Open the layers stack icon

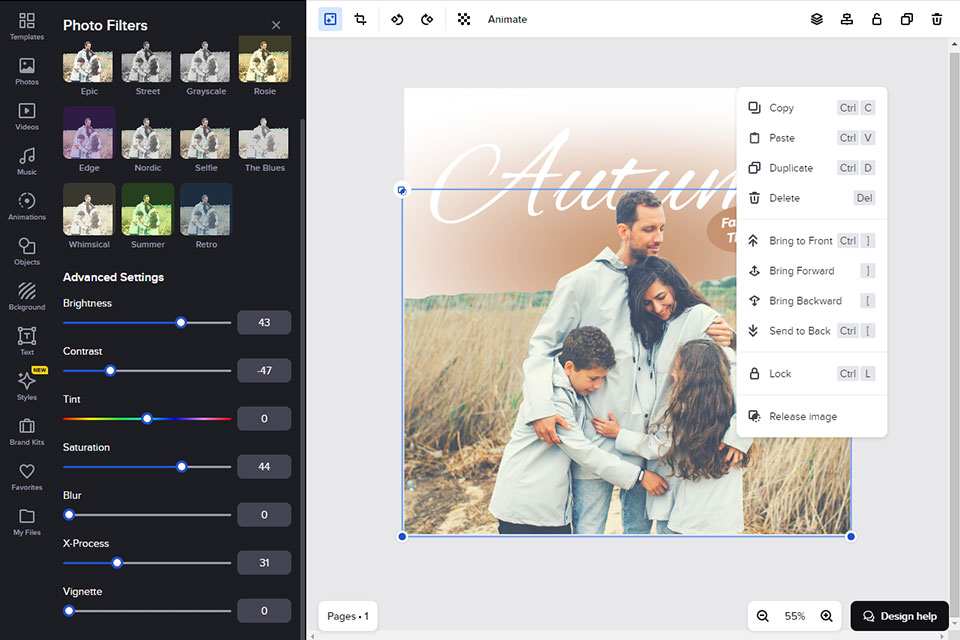[x=817, y=19]
